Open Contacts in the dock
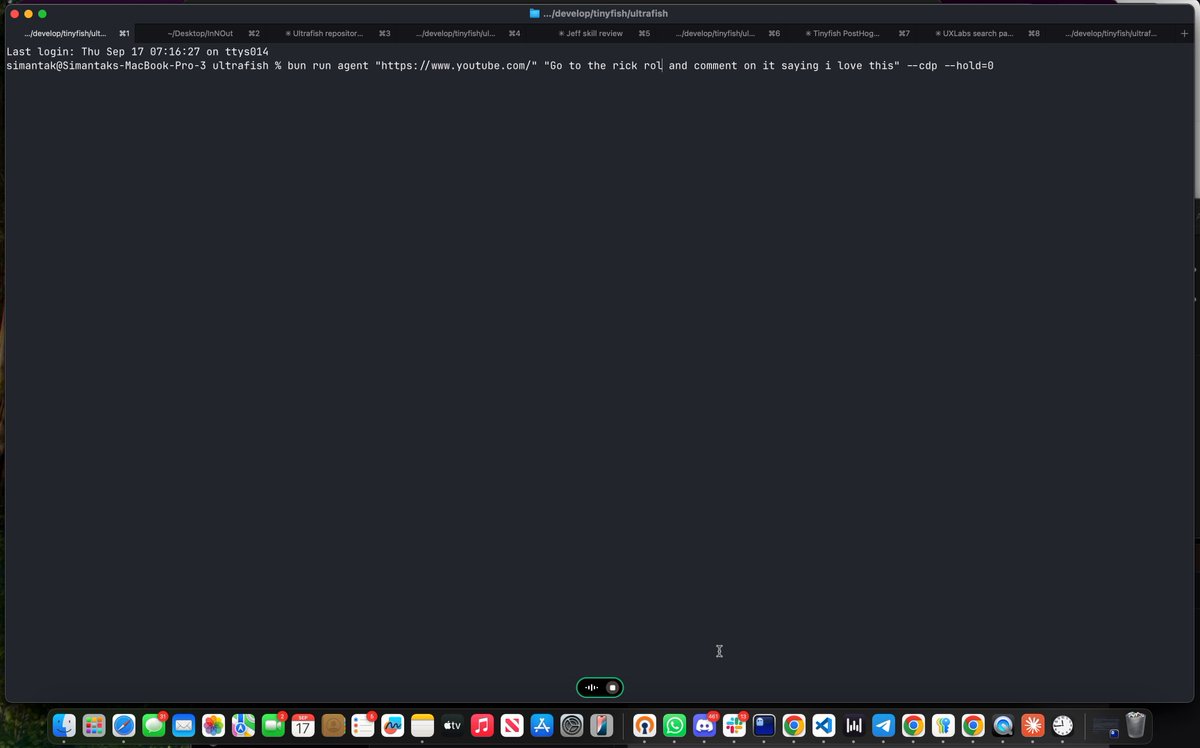Screen dimensions: 1200x748 (333, 725)
